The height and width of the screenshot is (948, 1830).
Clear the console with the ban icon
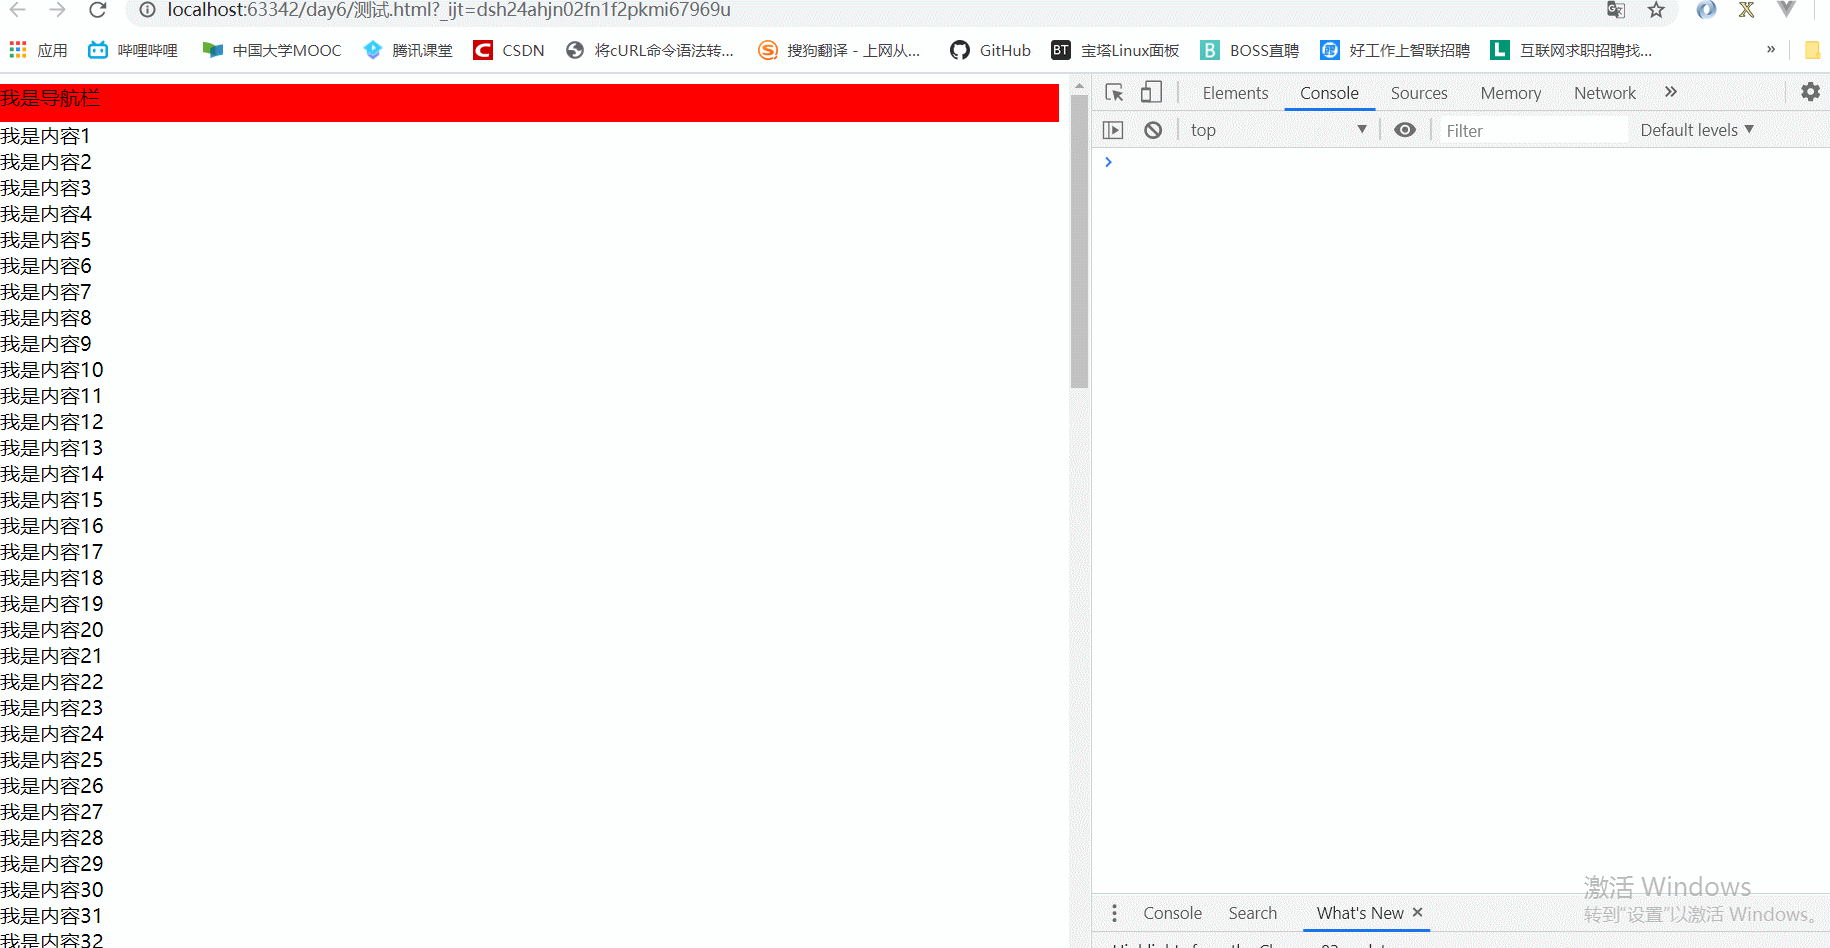click(1153, 130)
